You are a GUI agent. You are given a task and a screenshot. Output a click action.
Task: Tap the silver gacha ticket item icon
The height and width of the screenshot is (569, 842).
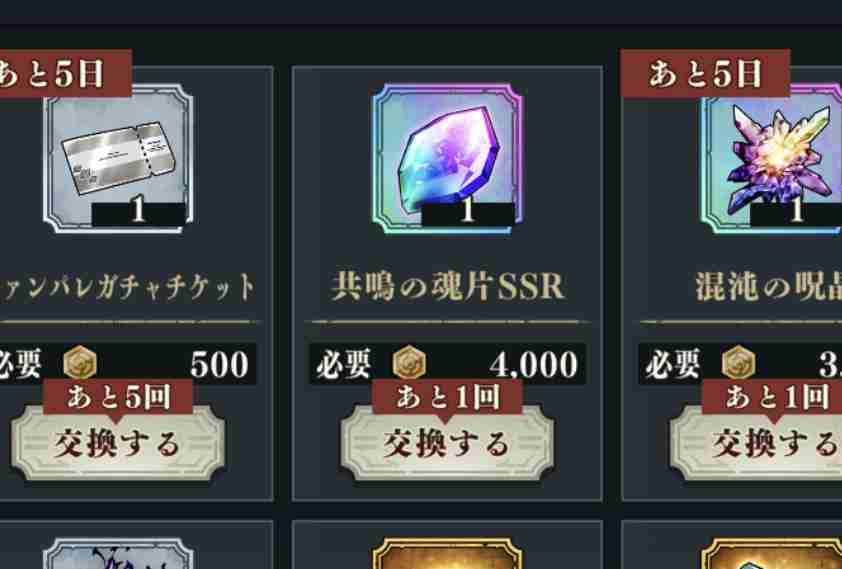[x=118, y=159]
